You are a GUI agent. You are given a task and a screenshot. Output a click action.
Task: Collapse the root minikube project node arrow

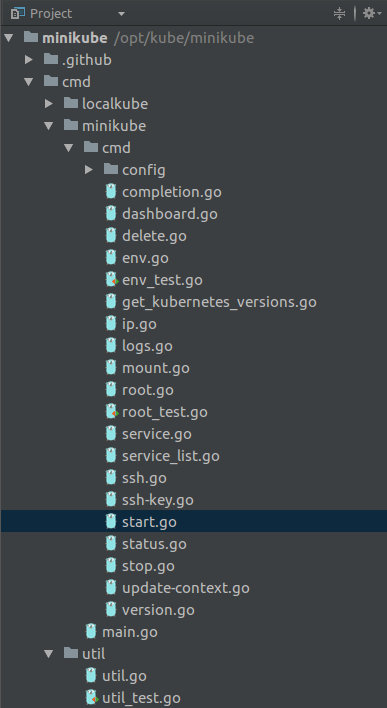coord(8,37)
